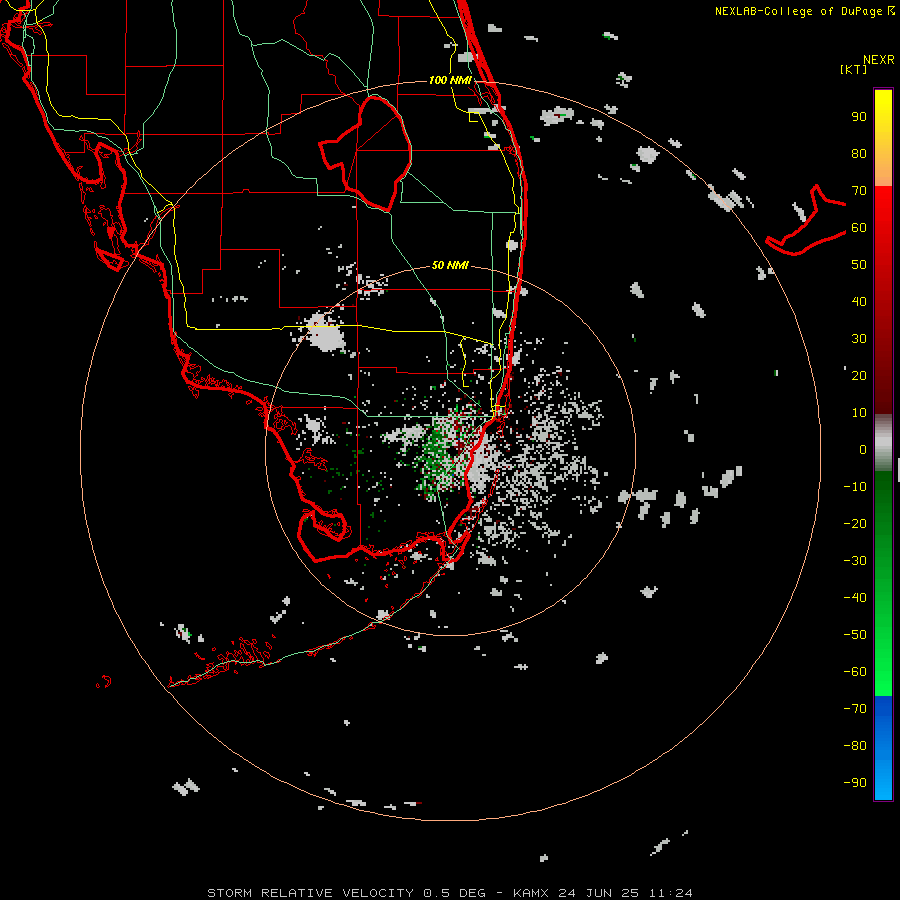Click the -40 knot scale value
This screenshot has height=900, width=900.
click(855, 598)
